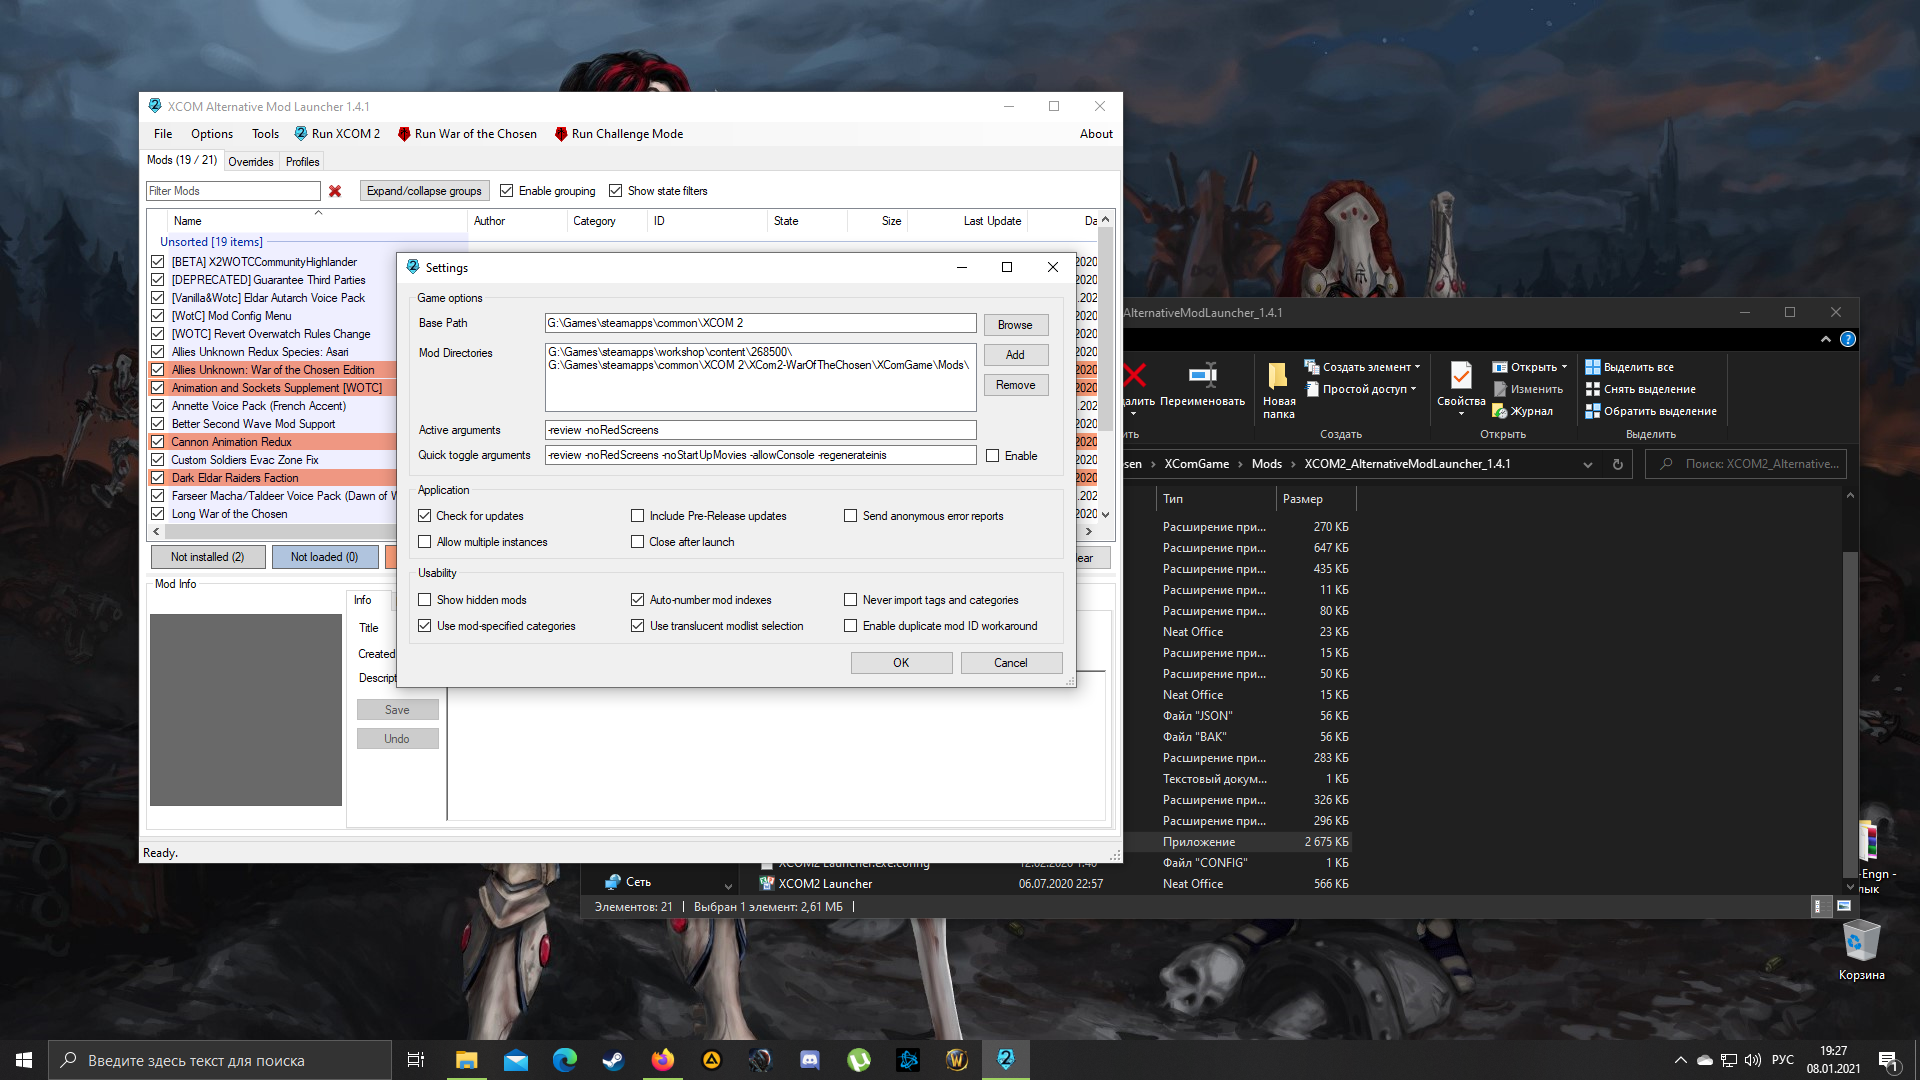This screenshot has height=1080, width=1920.
Task: Enable Include Pre-Release updates checkbox
Action: [637, 516]
